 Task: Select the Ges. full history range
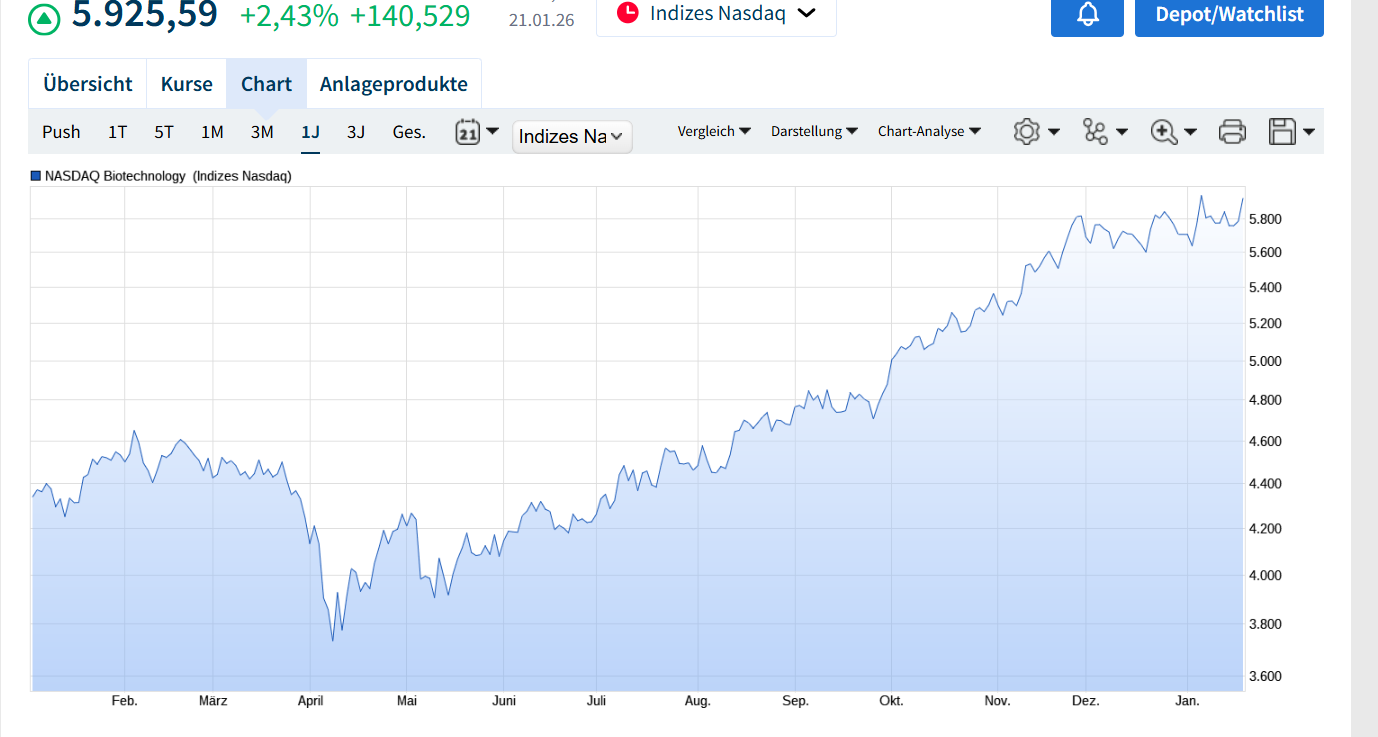tap(408, 132)
